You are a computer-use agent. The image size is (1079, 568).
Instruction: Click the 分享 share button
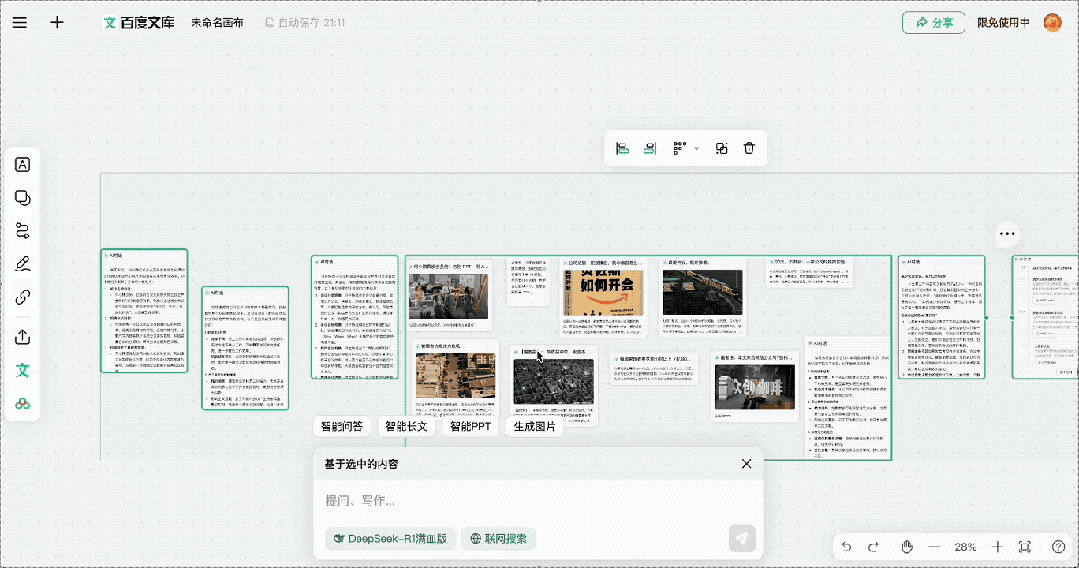933,23
